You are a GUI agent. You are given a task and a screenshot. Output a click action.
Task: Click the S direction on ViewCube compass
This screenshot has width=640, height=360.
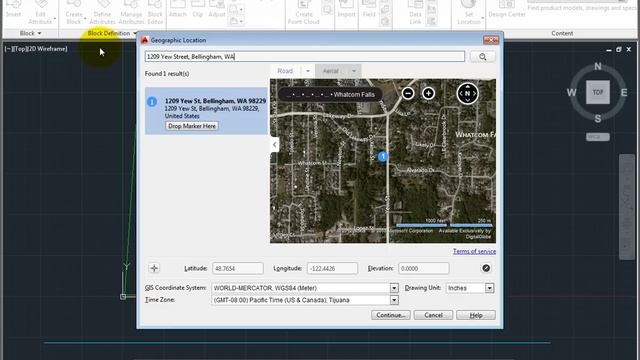(x=598, y=119)
